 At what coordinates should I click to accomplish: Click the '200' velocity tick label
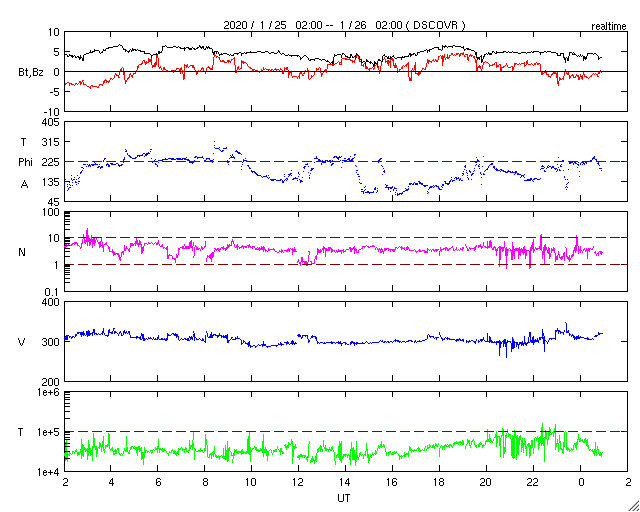(51, 382)
